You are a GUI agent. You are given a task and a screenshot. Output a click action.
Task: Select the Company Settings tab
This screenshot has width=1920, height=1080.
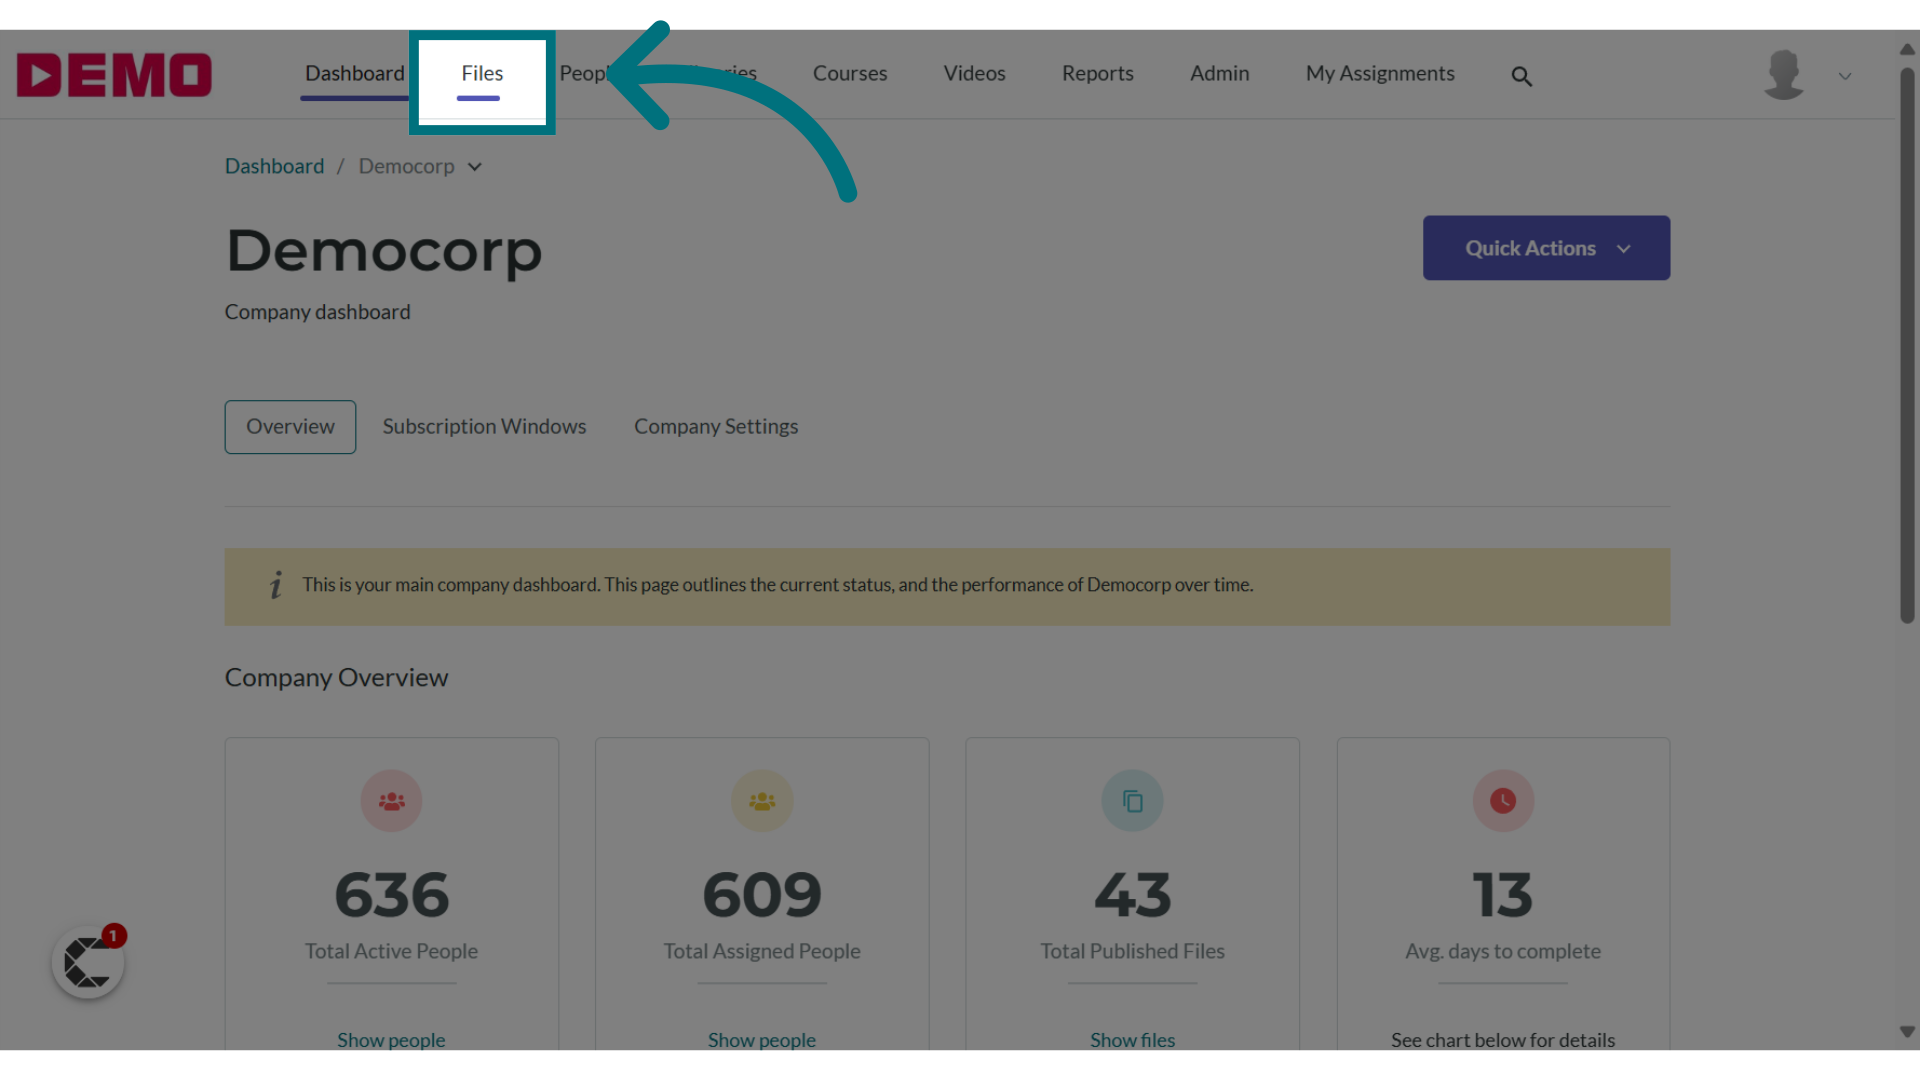716,425
